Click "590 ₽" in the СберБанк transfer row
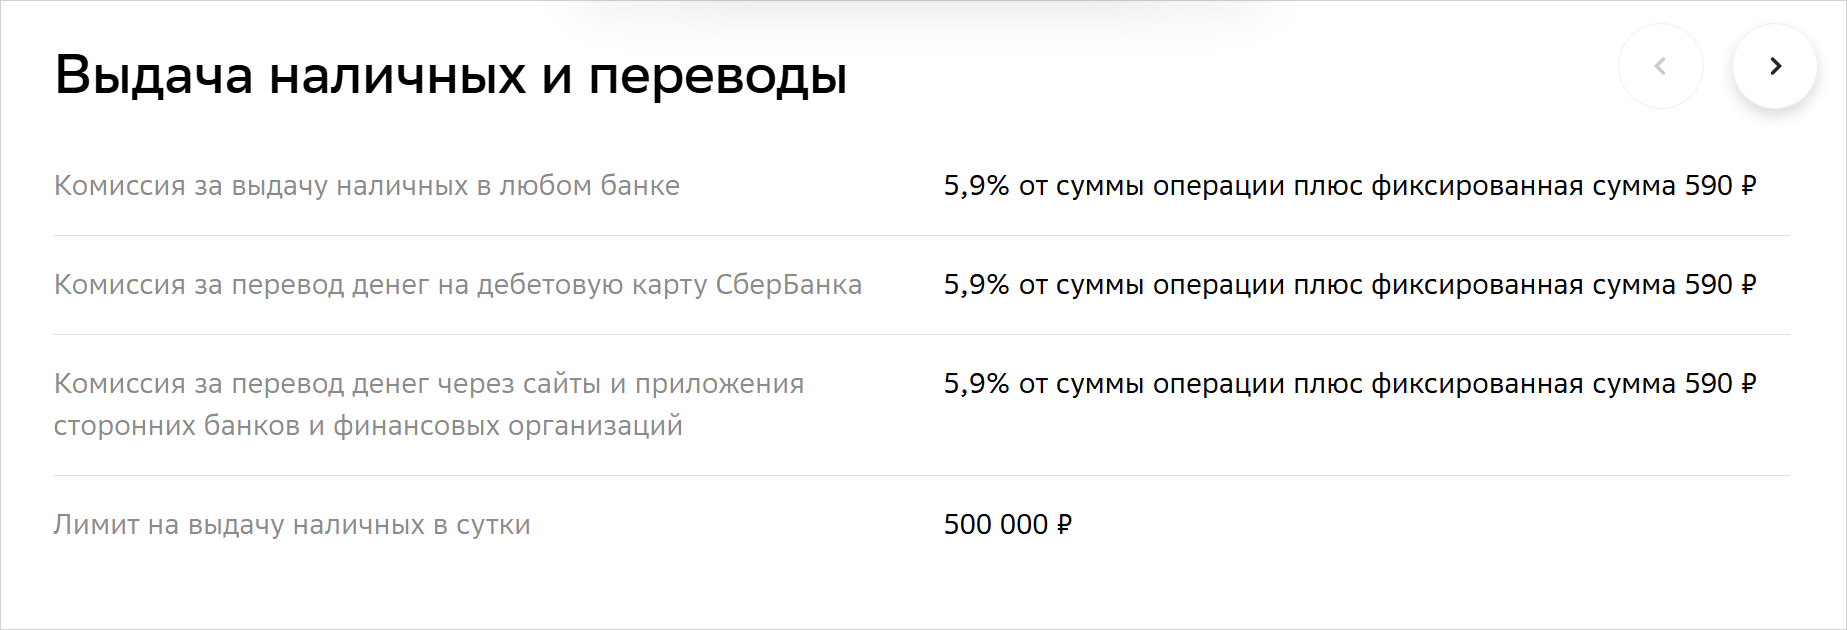The image size is (1847, 630). coord(1720,285)
